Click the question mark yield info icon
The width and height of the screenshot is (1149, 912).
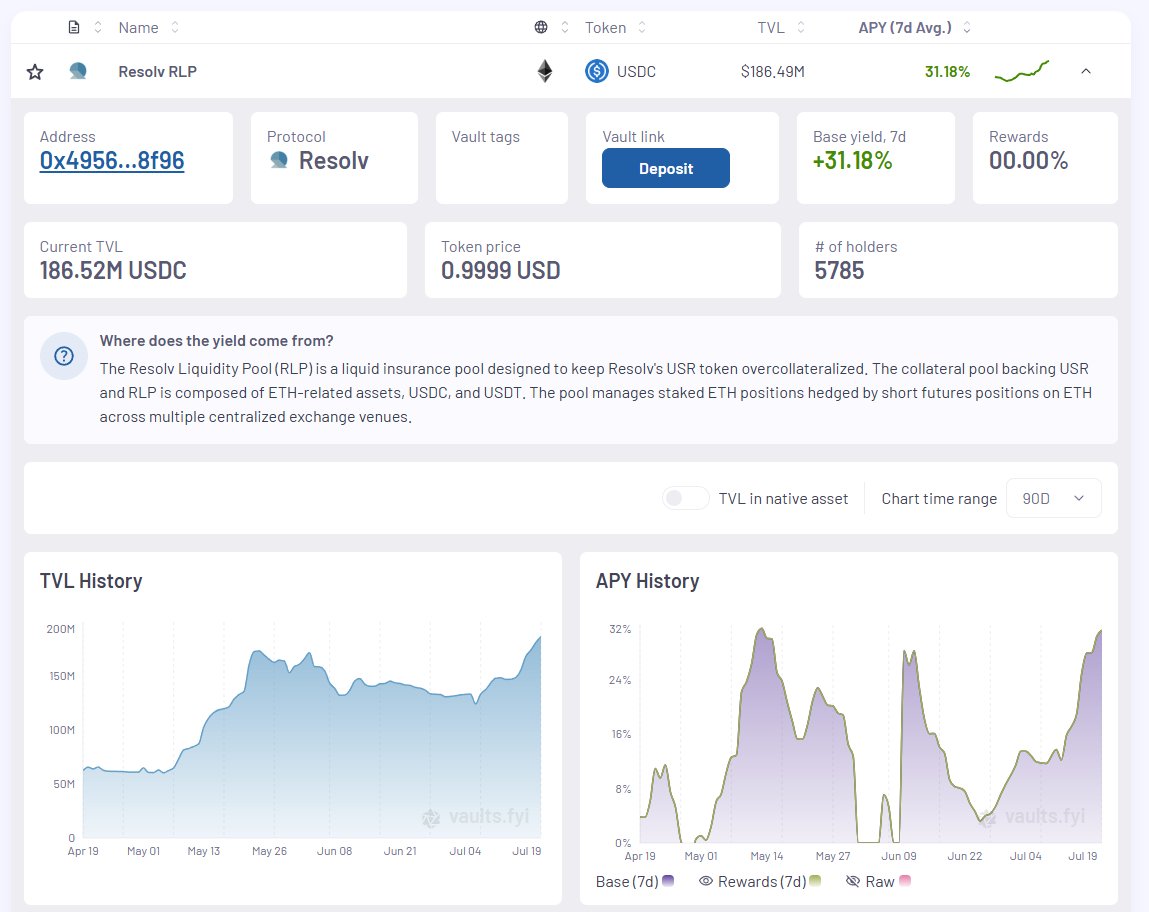point(64,356)
